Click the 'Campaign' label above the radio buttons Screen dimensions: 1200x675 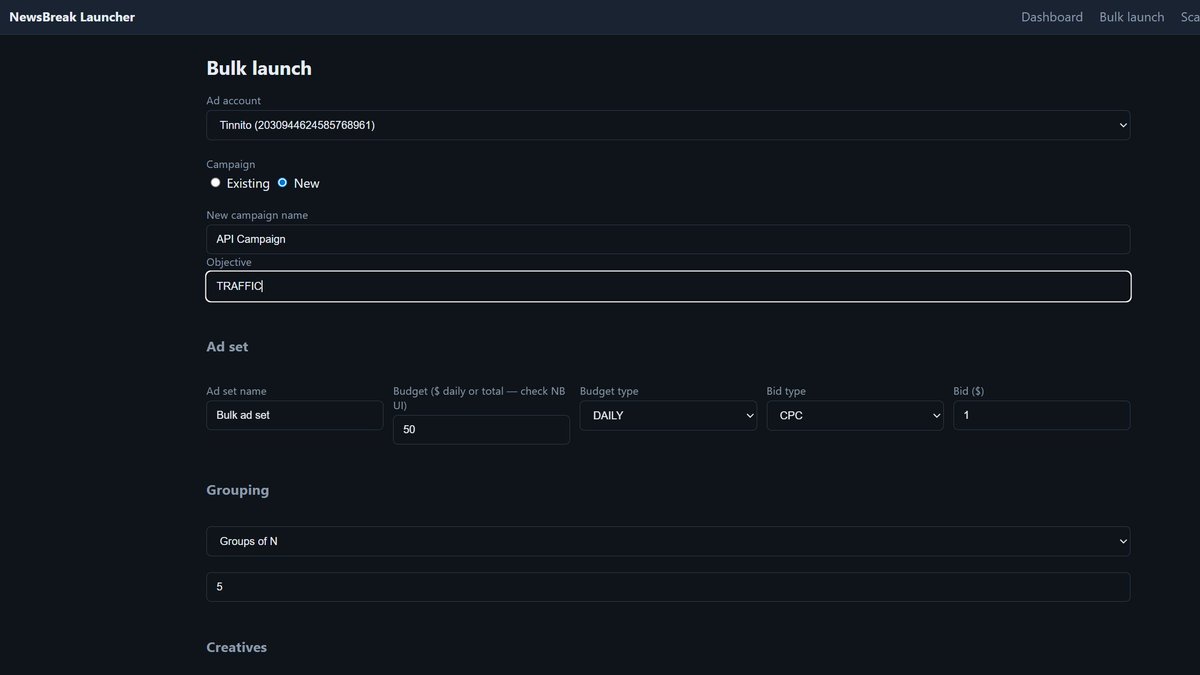231,164
